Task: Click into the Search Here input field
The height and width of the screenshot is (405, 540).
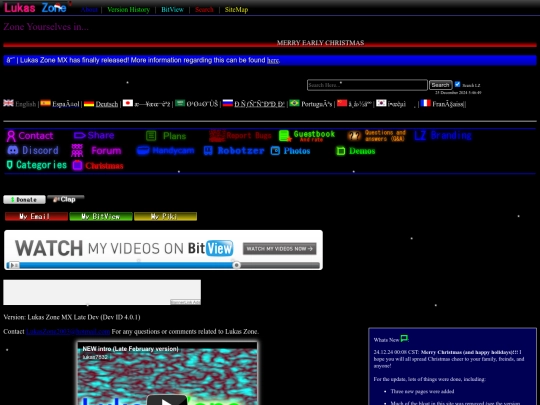Action: coord(367,85)
